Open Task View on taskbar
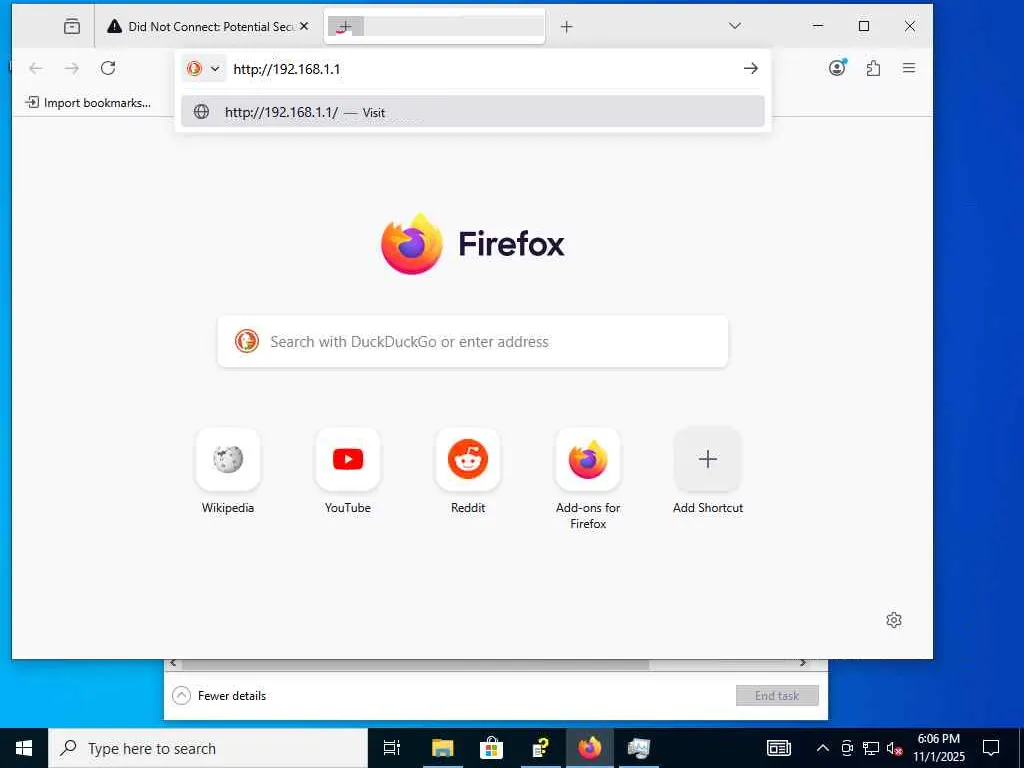1024x768 pixels. (x=392, y=748)
